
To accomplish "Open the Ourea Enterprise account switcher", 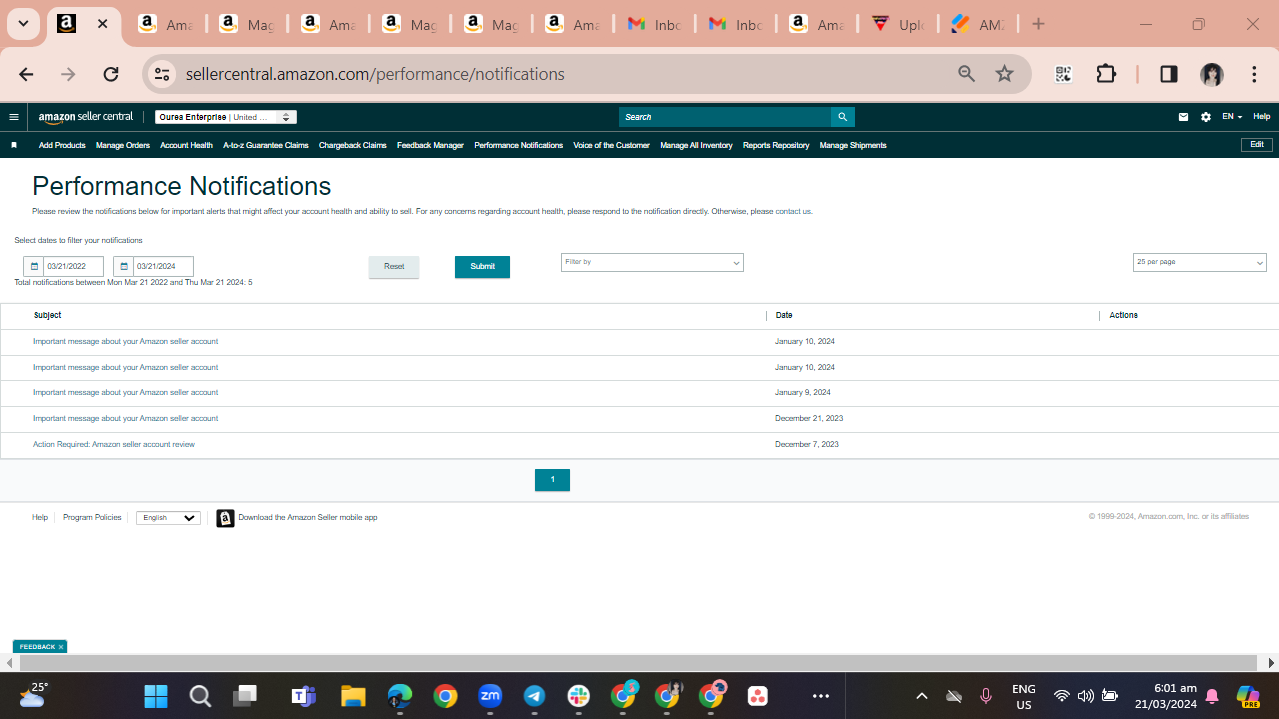I will (225, 117).
